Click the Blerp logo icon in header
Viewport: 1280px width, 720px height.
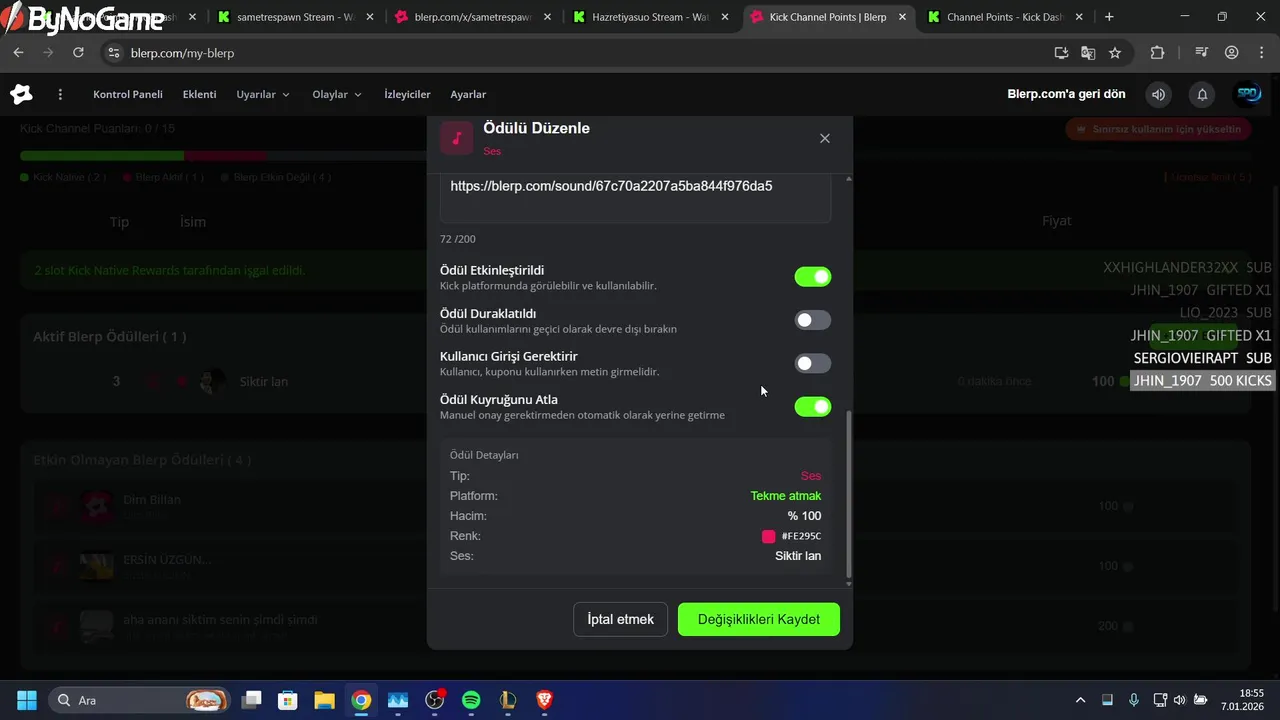pos(21,94)
